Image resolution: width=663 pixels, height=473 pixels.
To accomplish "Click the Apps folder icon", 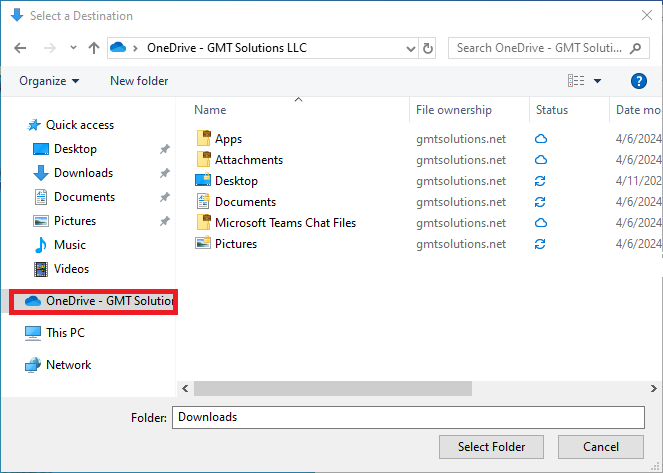I will [x=203, y=138].
